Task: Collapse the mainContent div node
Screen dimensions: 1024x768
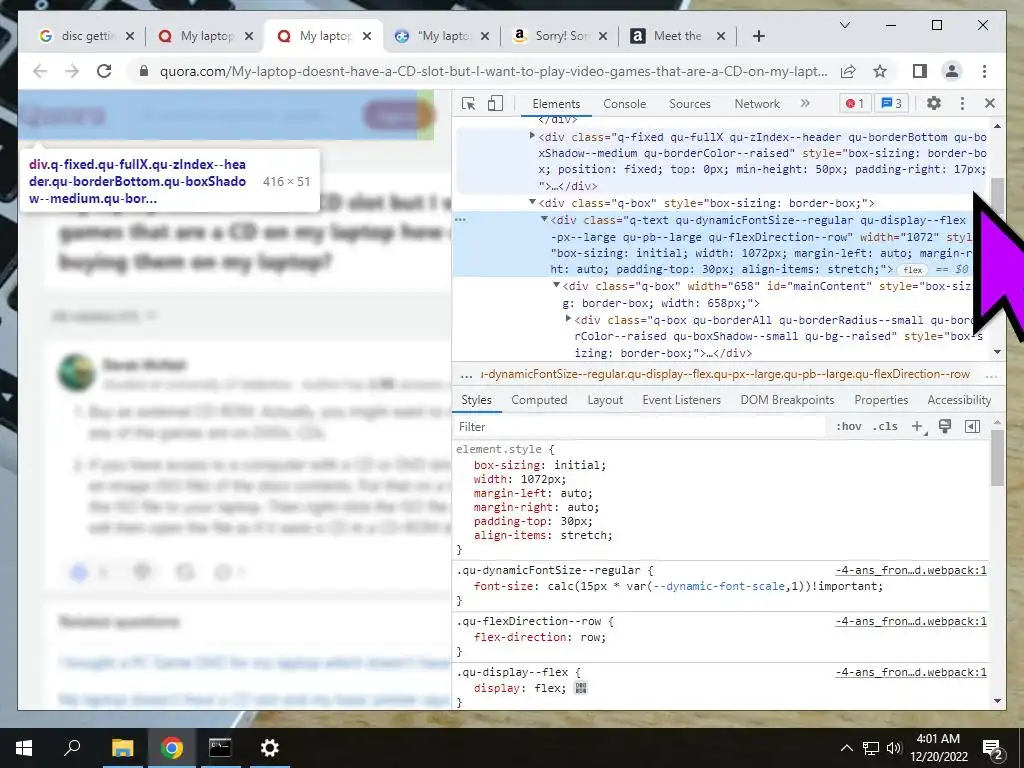Action: 556,285
